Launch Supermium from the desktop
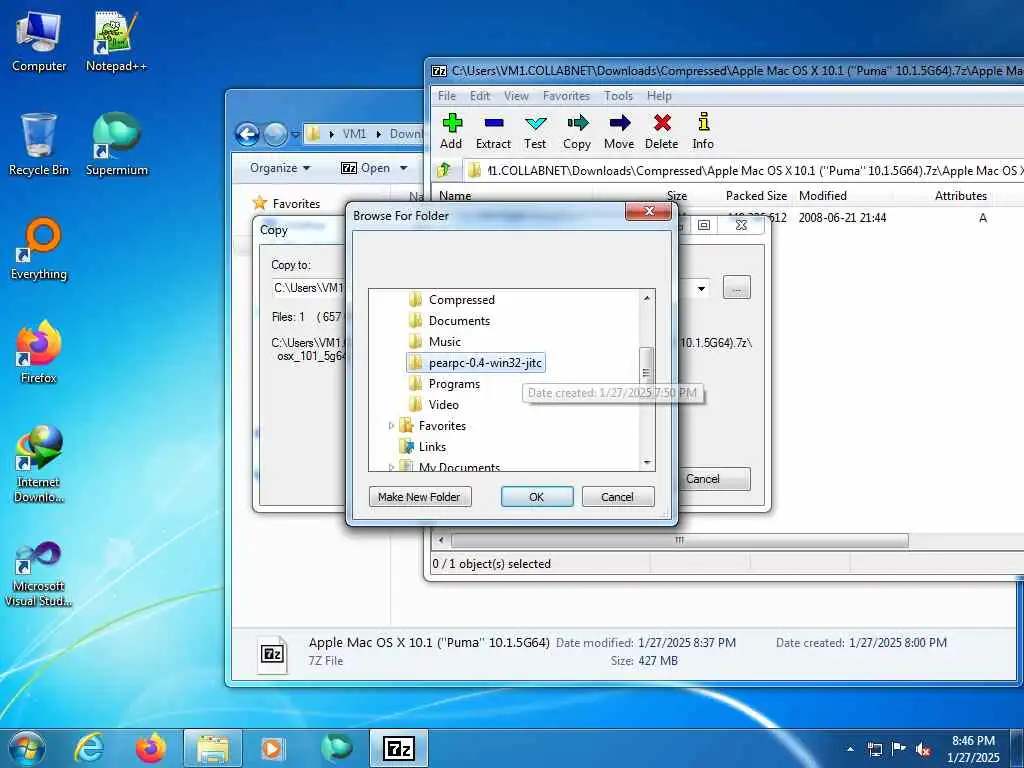This screenshot has width=1024, height=768. tap(116, 144)
